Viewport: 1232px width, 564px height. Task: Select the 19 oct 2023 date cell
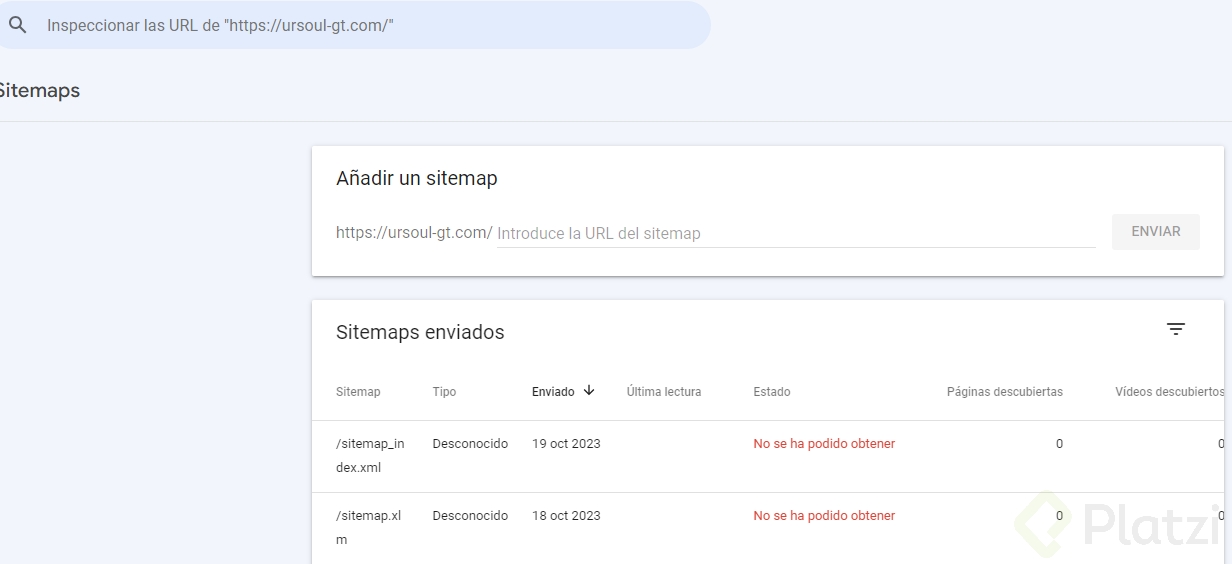tap(566, 444)
